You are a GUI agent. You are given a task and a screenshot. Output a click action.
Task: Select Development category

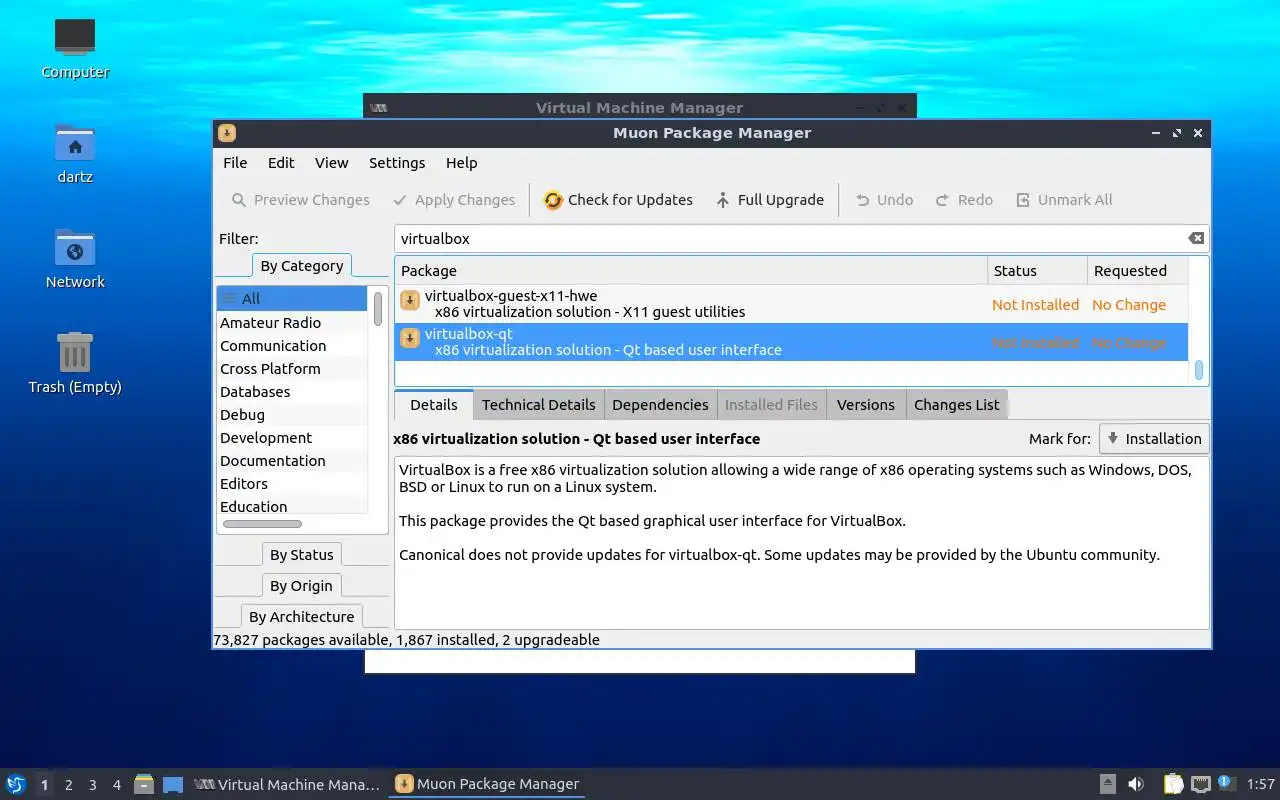click(292, 438)
